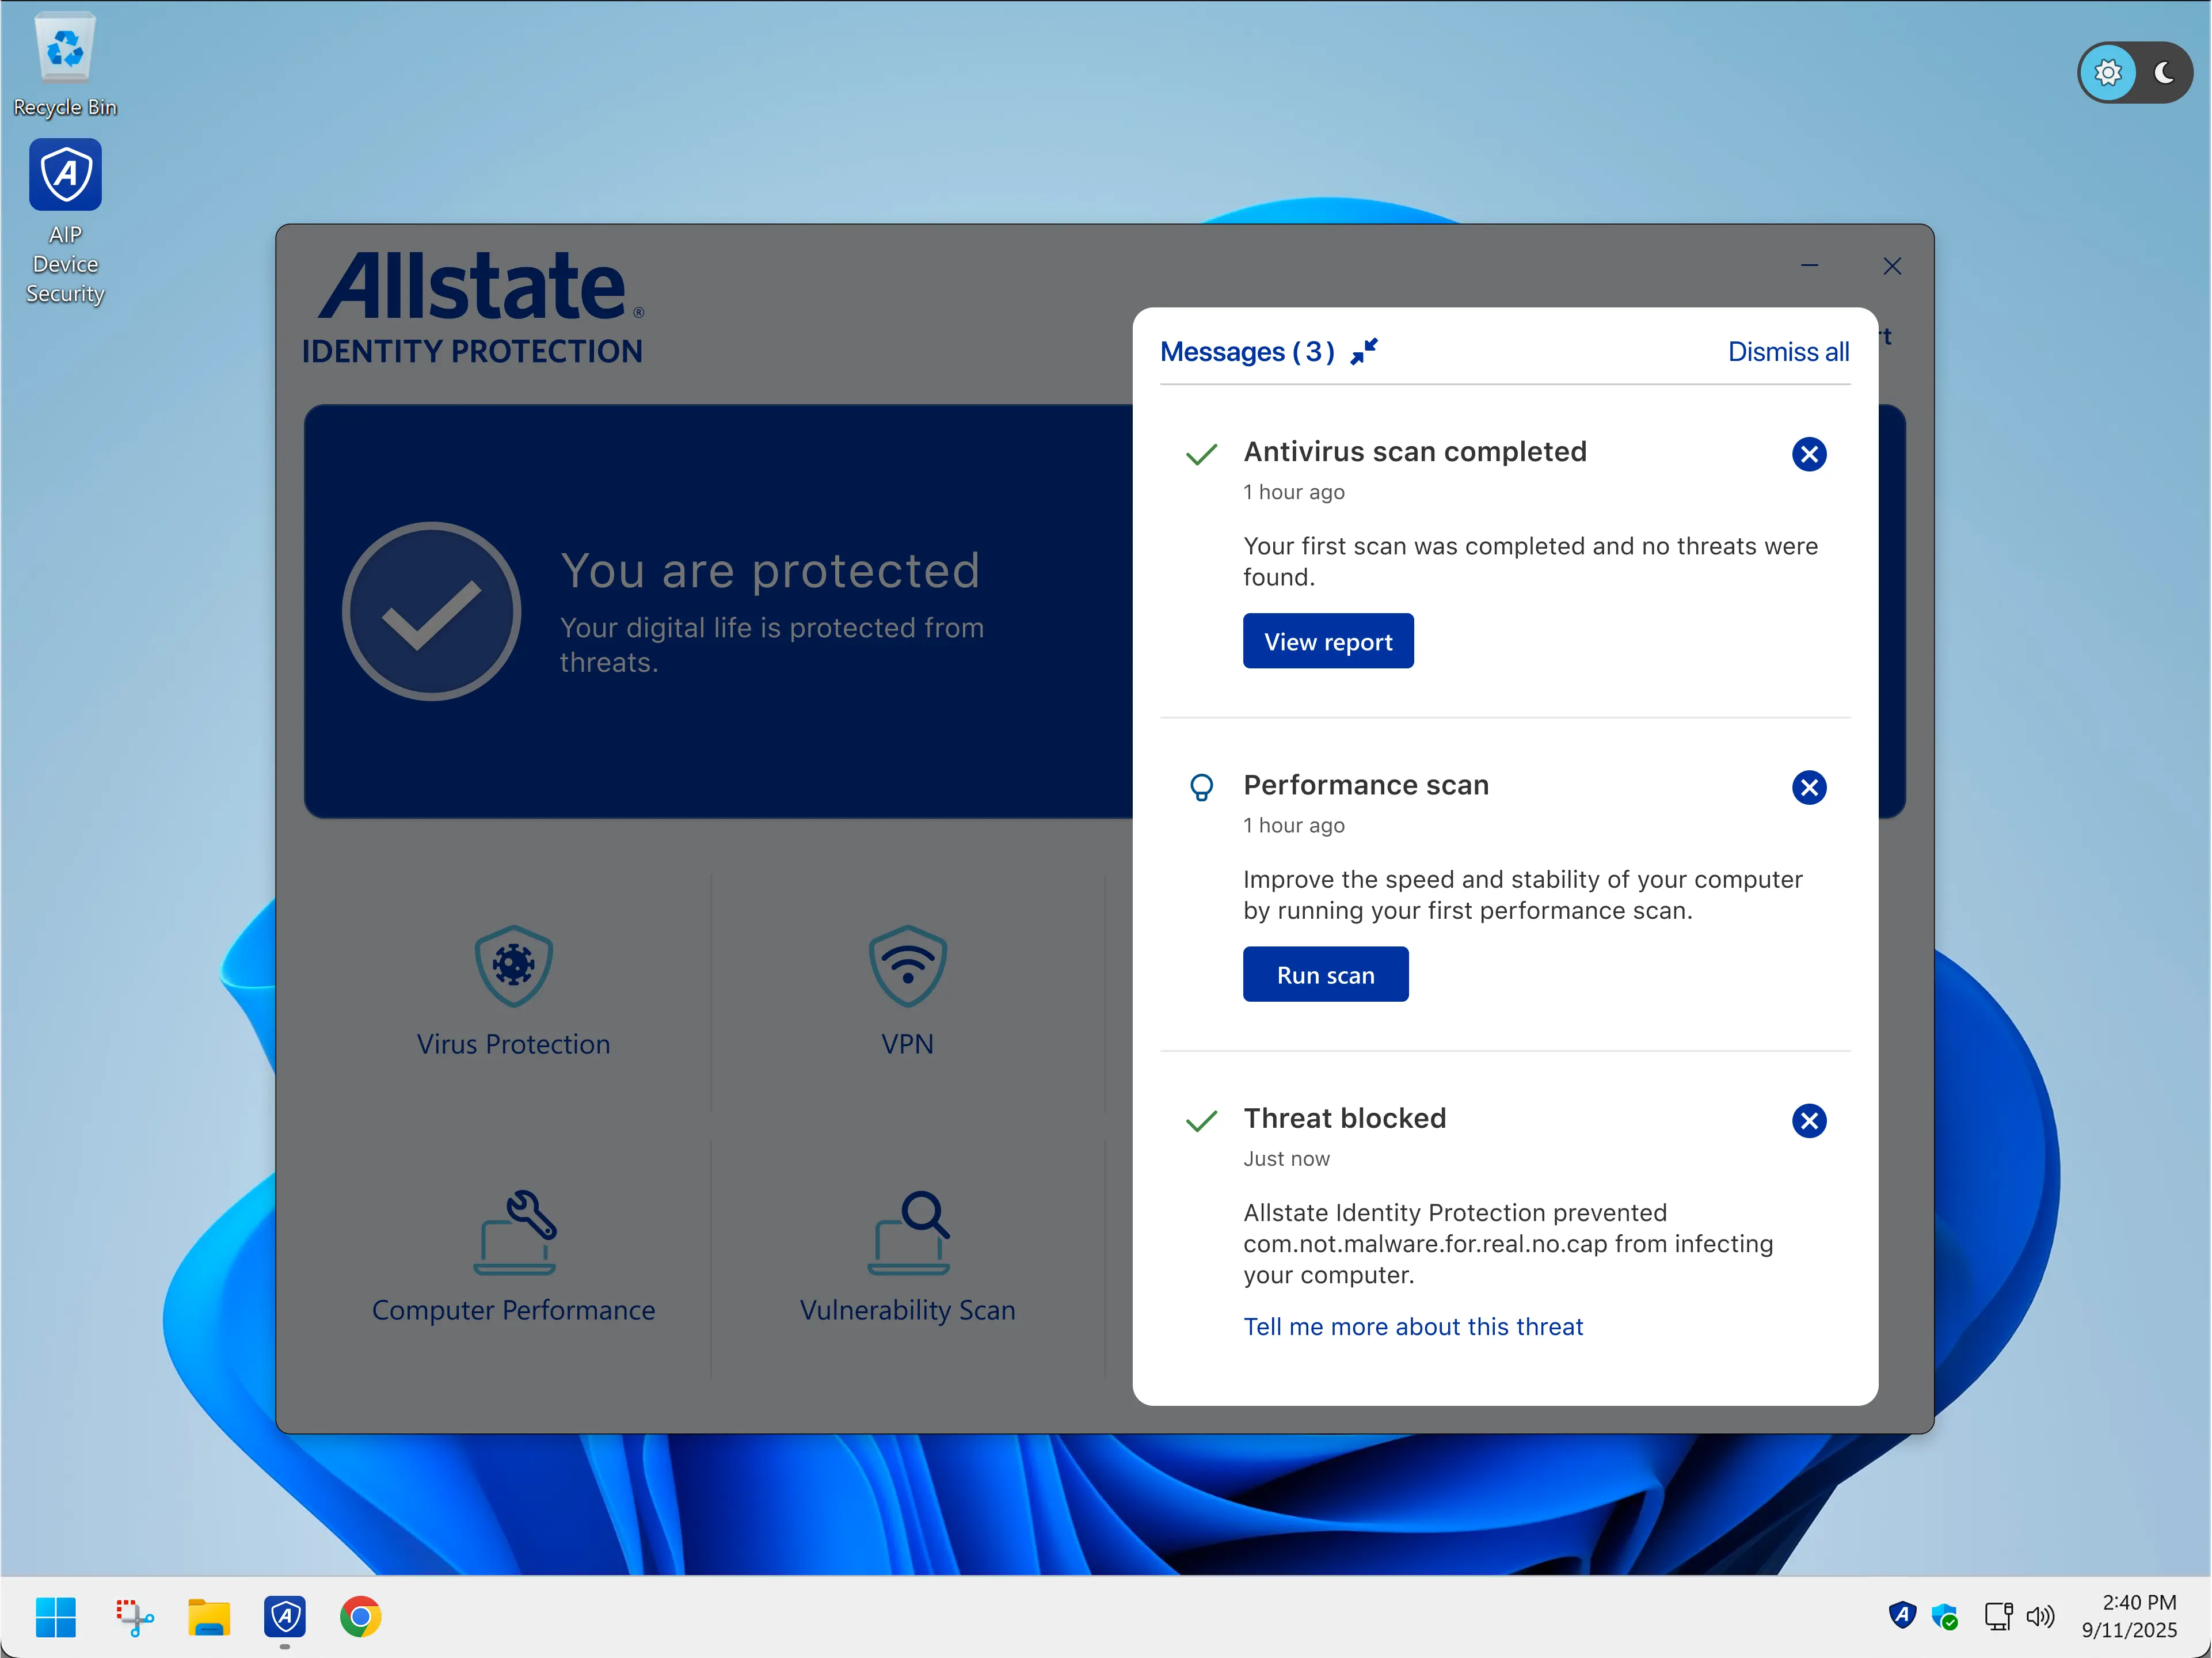Open the Recycle Bin desktop icon
2212x1658 pixels.
coord(65,64)
